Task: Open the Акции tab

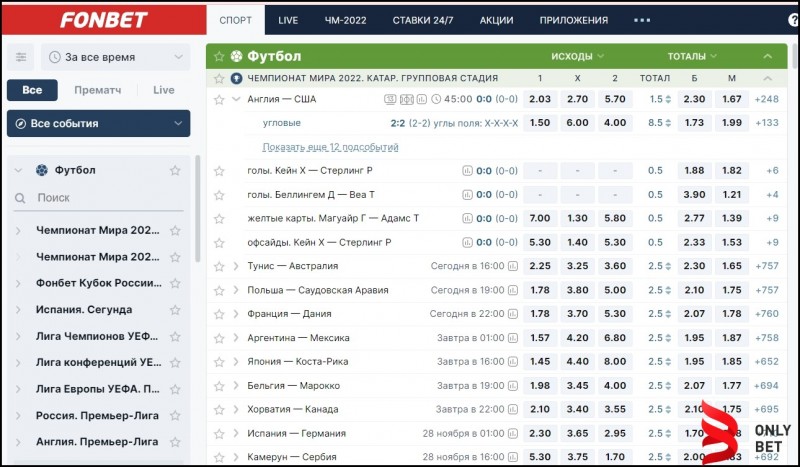Action: (496, 20)
